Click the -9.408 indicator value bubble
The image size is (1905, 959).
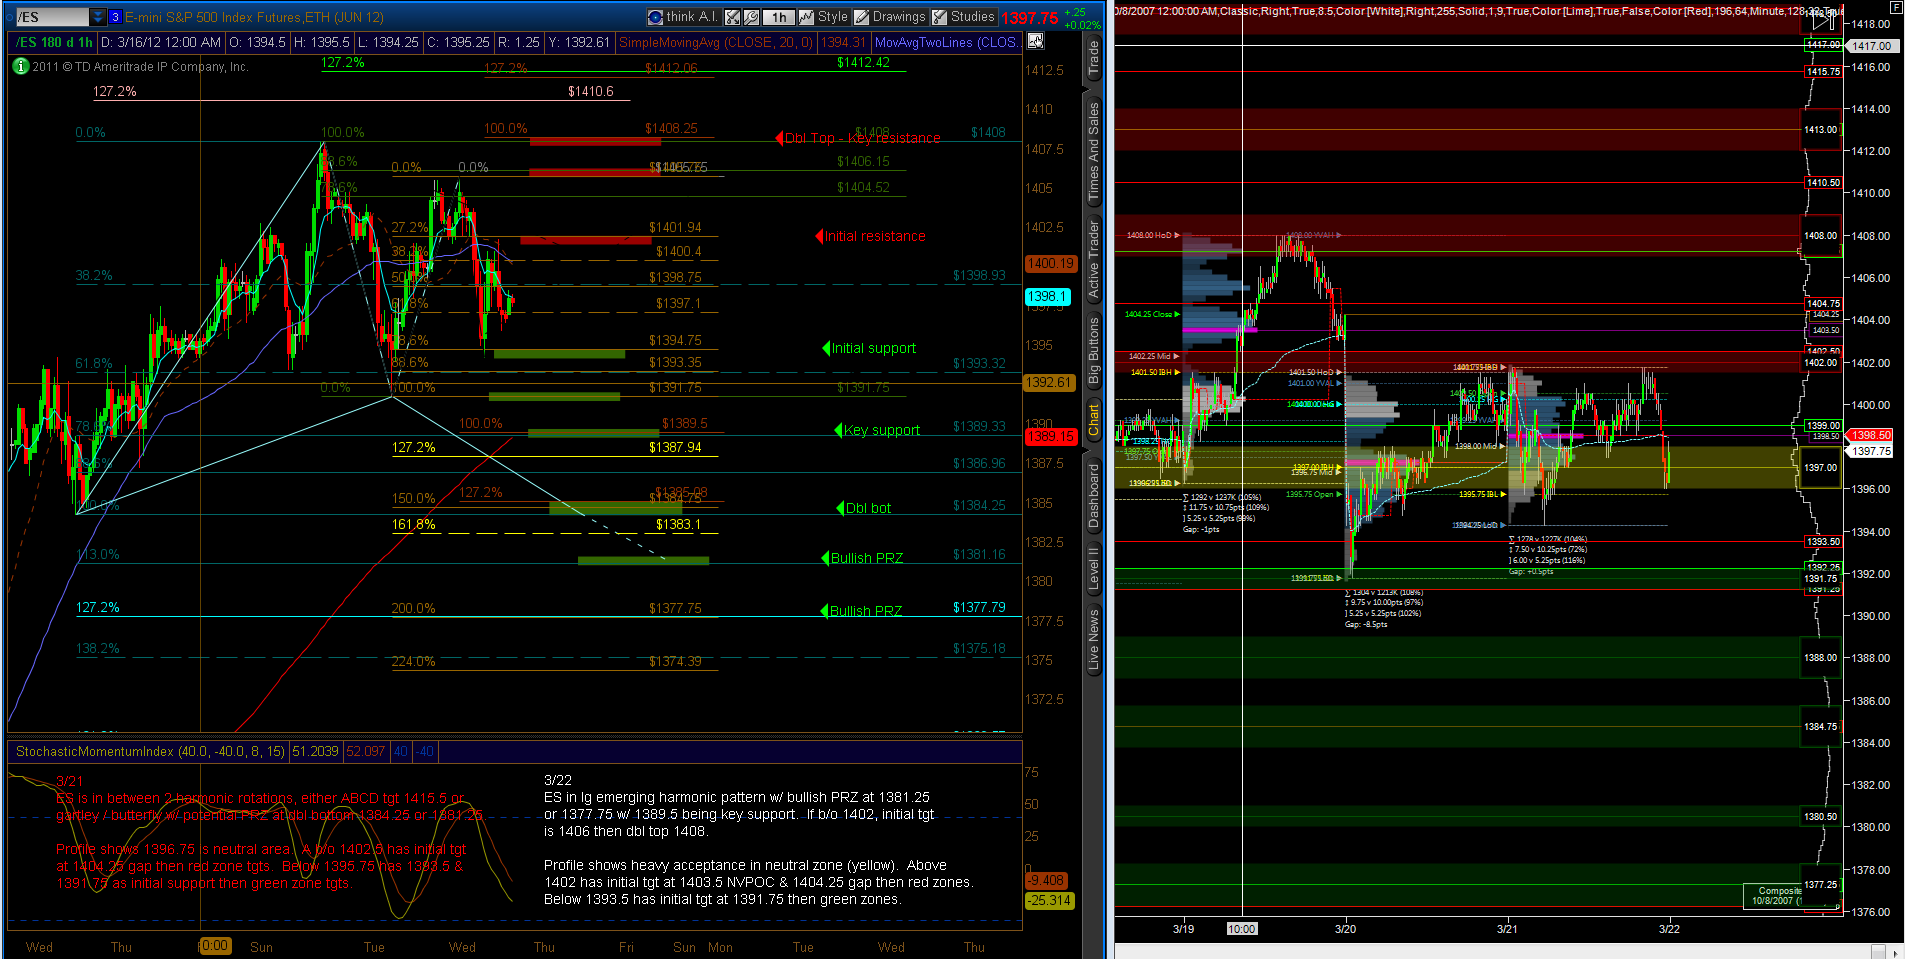pos(1047,881)
